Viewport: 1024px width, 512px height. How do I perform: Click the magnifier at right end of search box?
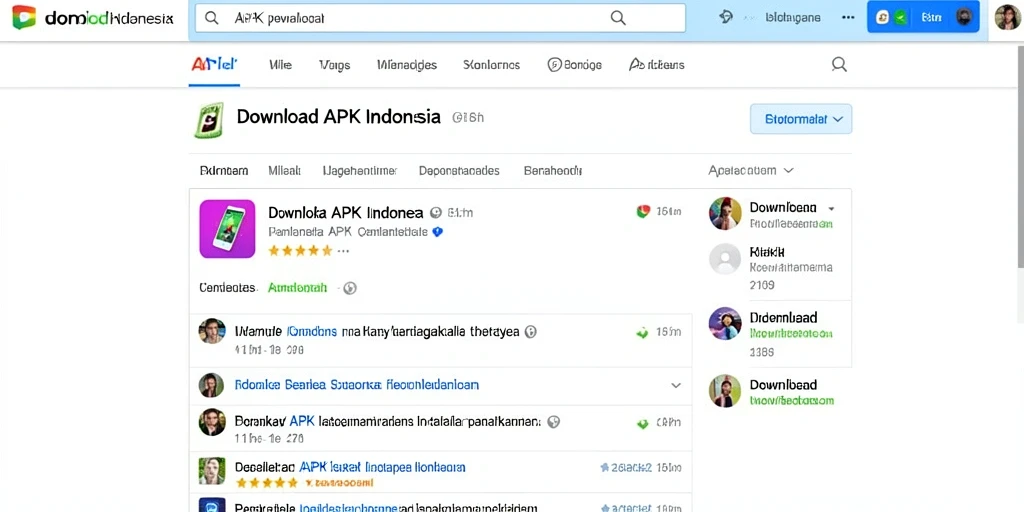click(618, 18)
